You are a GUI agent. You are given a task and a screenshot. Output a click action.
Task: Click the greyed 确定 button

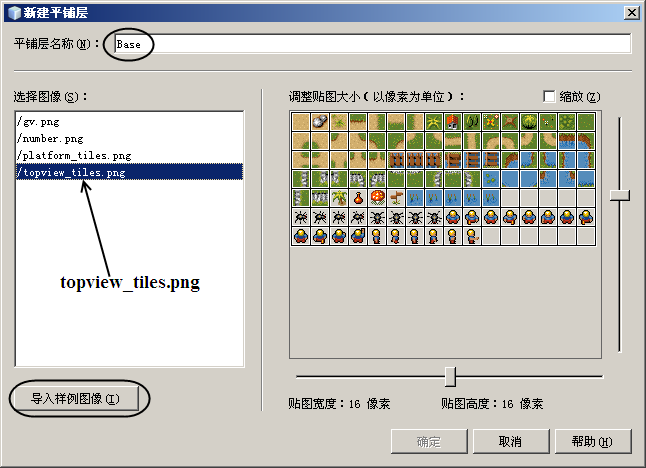tap(429, 442)
